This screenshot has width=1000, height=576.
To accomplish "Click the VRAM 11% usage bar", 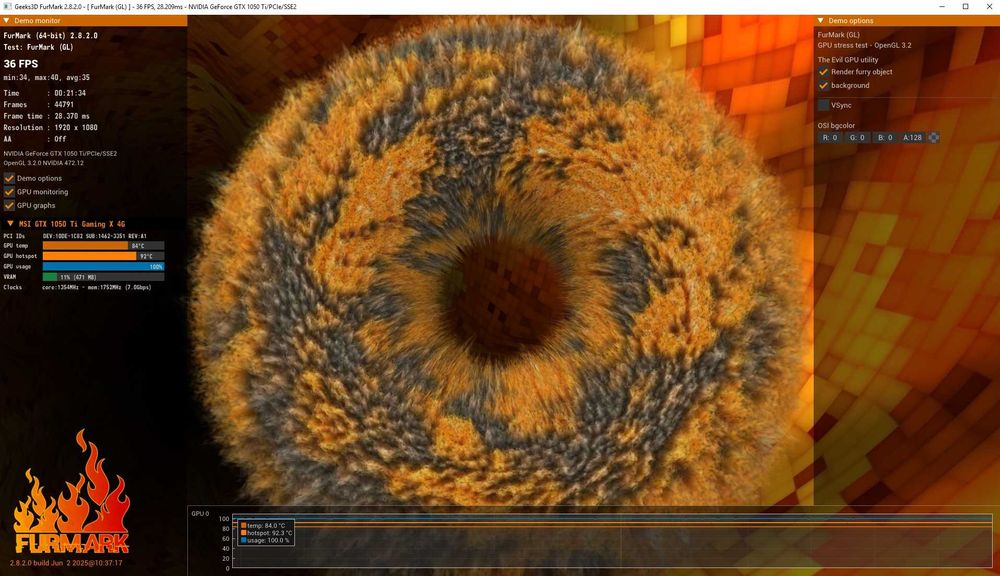I will click(103, 277).
